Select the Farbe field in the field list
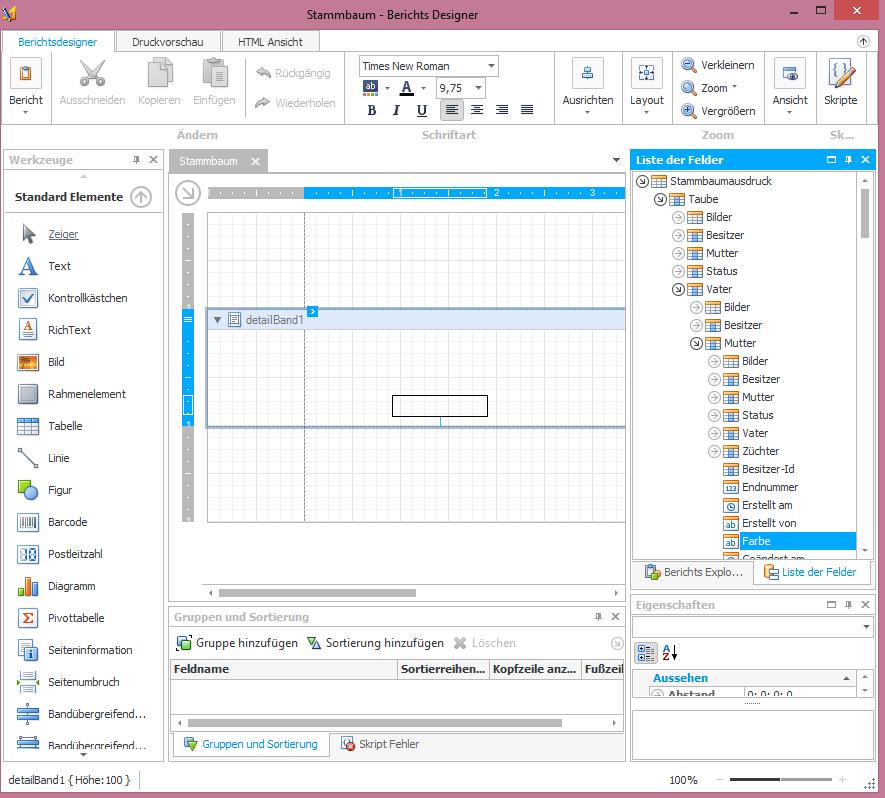This screenshot has height=798, width=885. (x=756, y=541)
